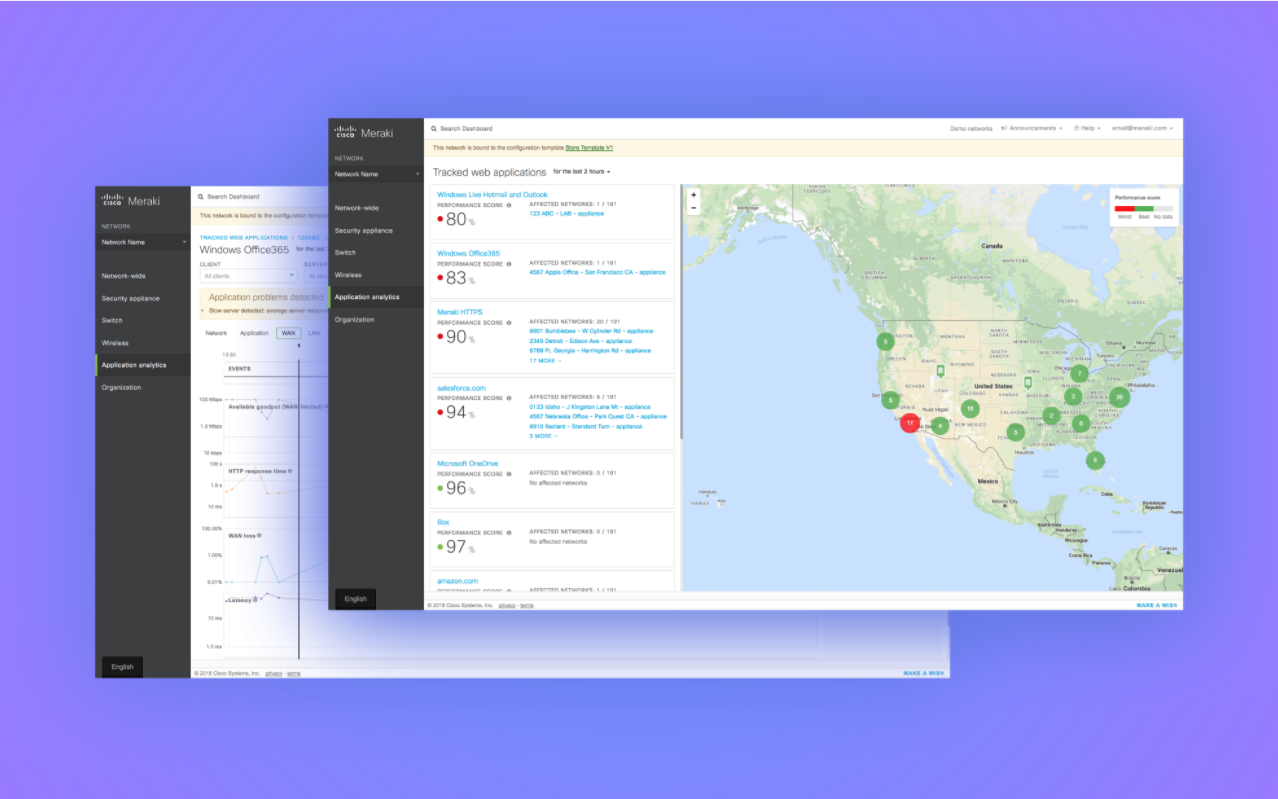This screenshot has height=799, width=1278.
Task: Open the Network Name dropdown in front window
Action: pos(376,174)
